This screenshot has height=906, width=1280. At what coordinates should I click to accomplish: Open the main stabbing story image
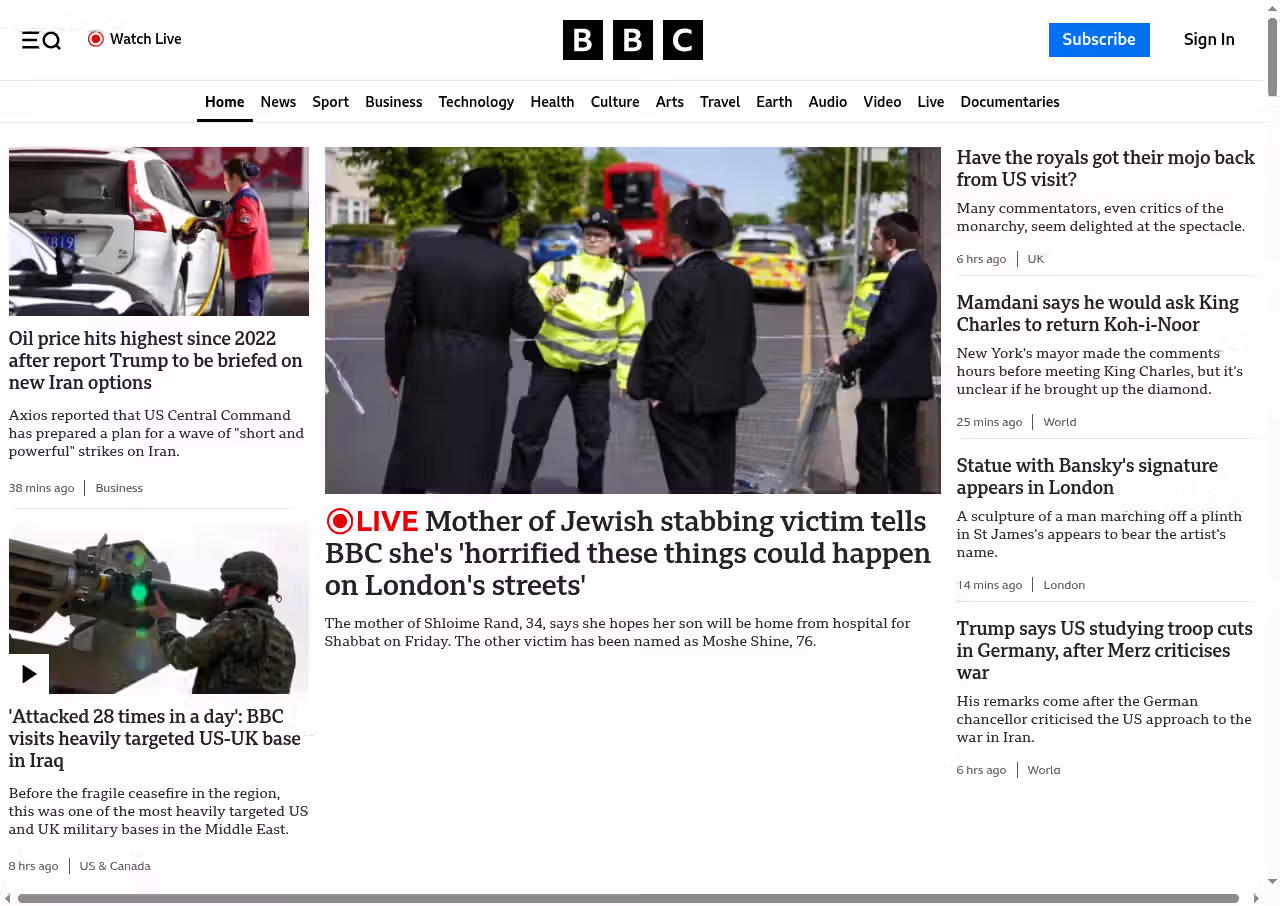(632, 320)
